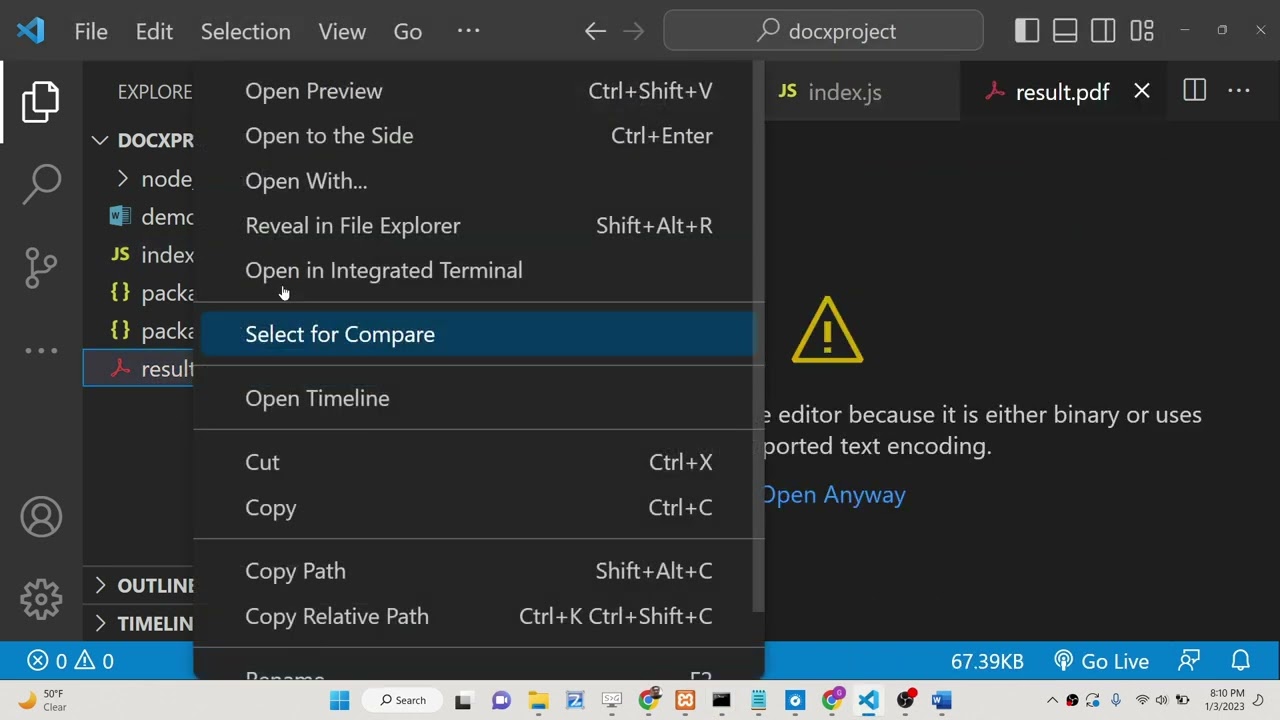Choose Select for Compare from context menu
1280x720 pixels.
coord(340,335)
